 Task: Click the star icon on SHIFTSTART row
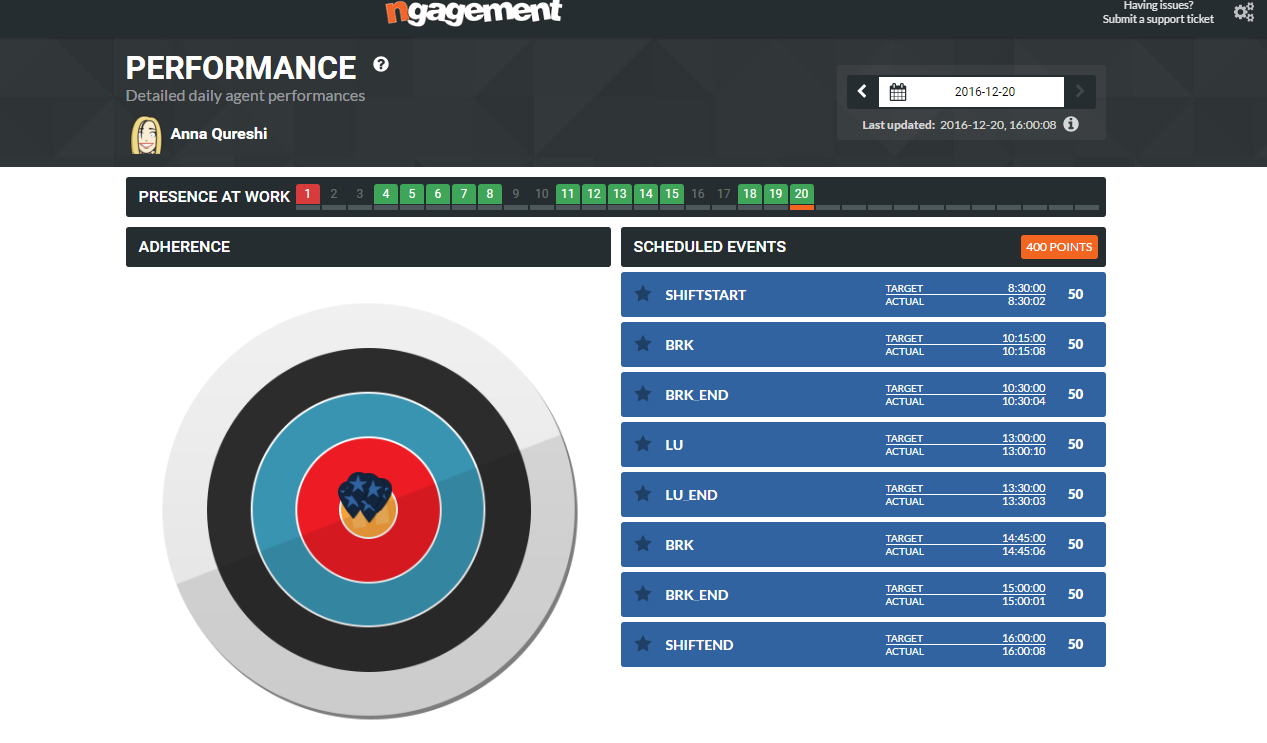pyautogui.click(x=644, y=295)
